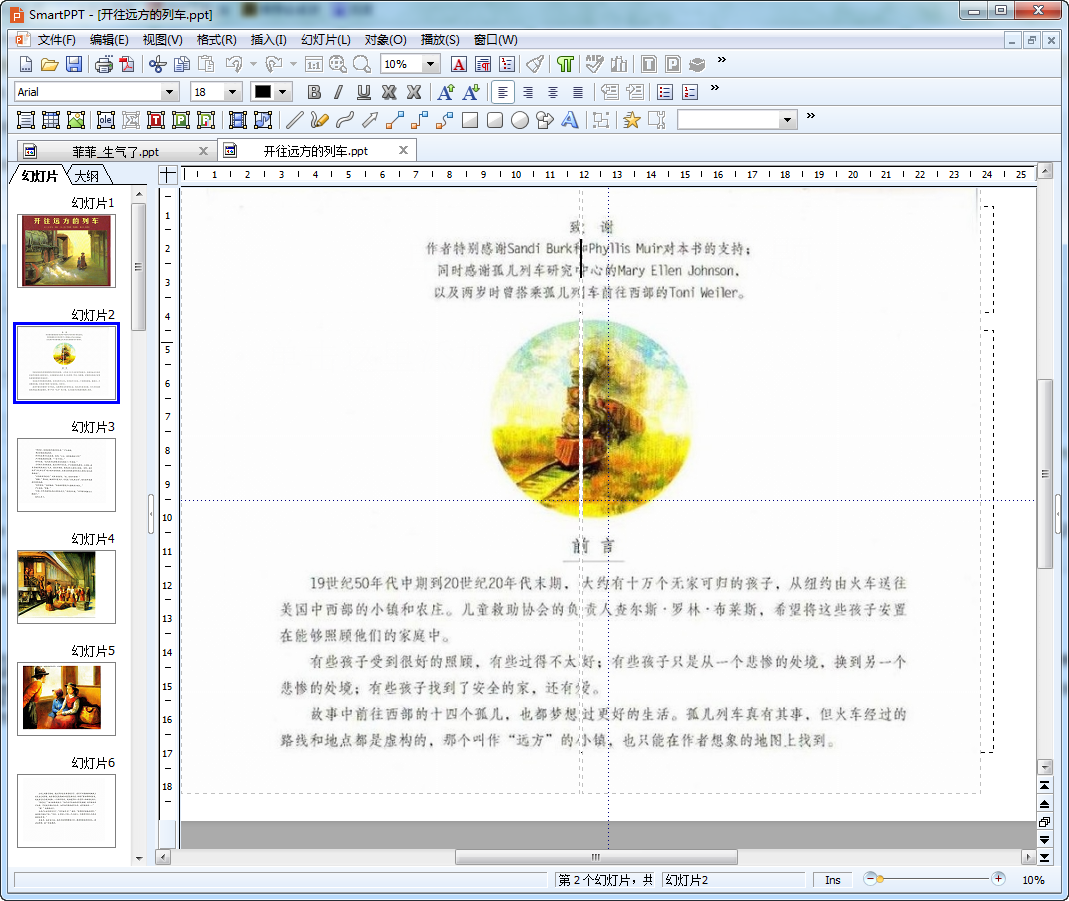This screenshot has height=901, width=1069.
Task: Open the Arial font name dropdown
Action: (169, 92)
